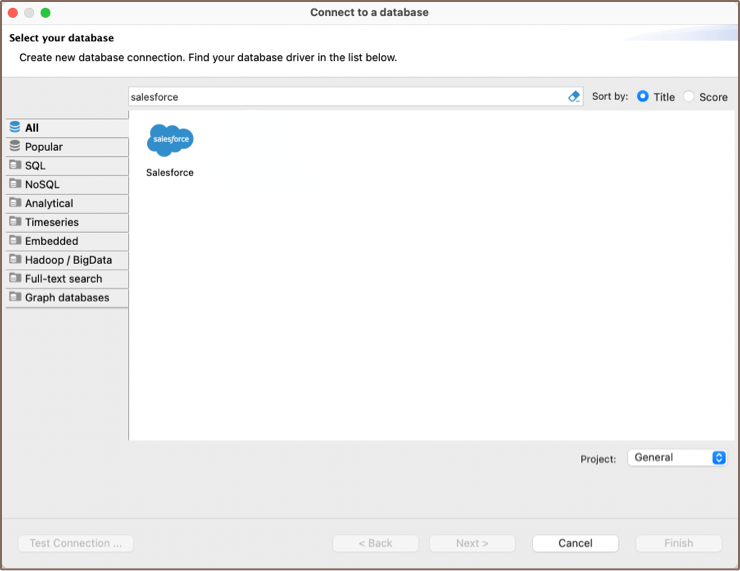Viewport: 740px width, 571px height.
Task: Click the Analytical category folder icon
Action: 15,203
